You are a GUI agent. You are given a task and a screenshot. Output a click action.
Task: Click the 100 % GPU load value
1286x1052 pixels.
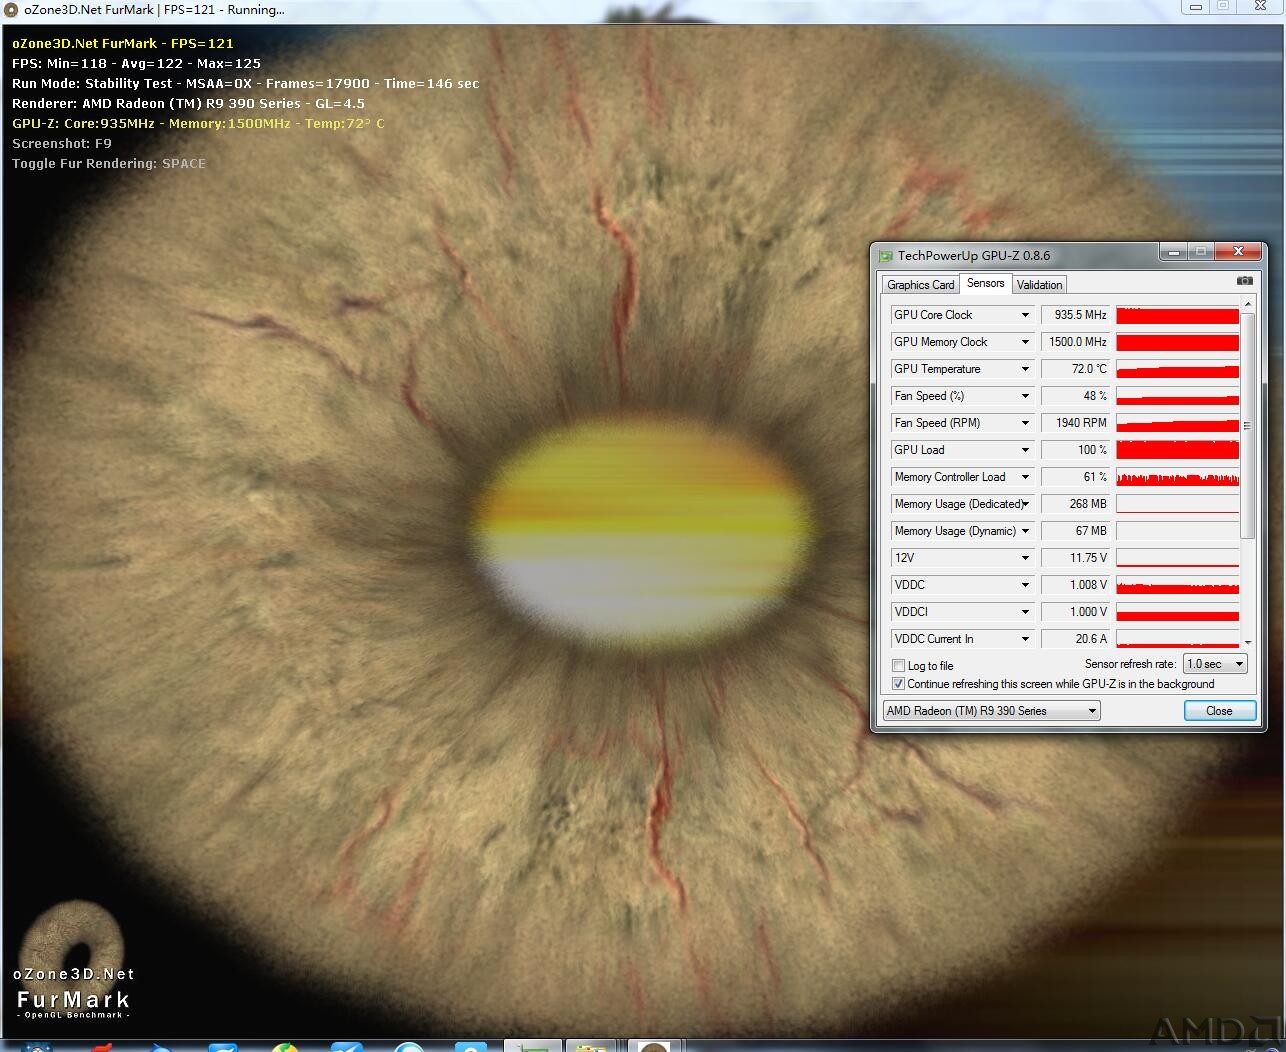tap(1076, 450)
